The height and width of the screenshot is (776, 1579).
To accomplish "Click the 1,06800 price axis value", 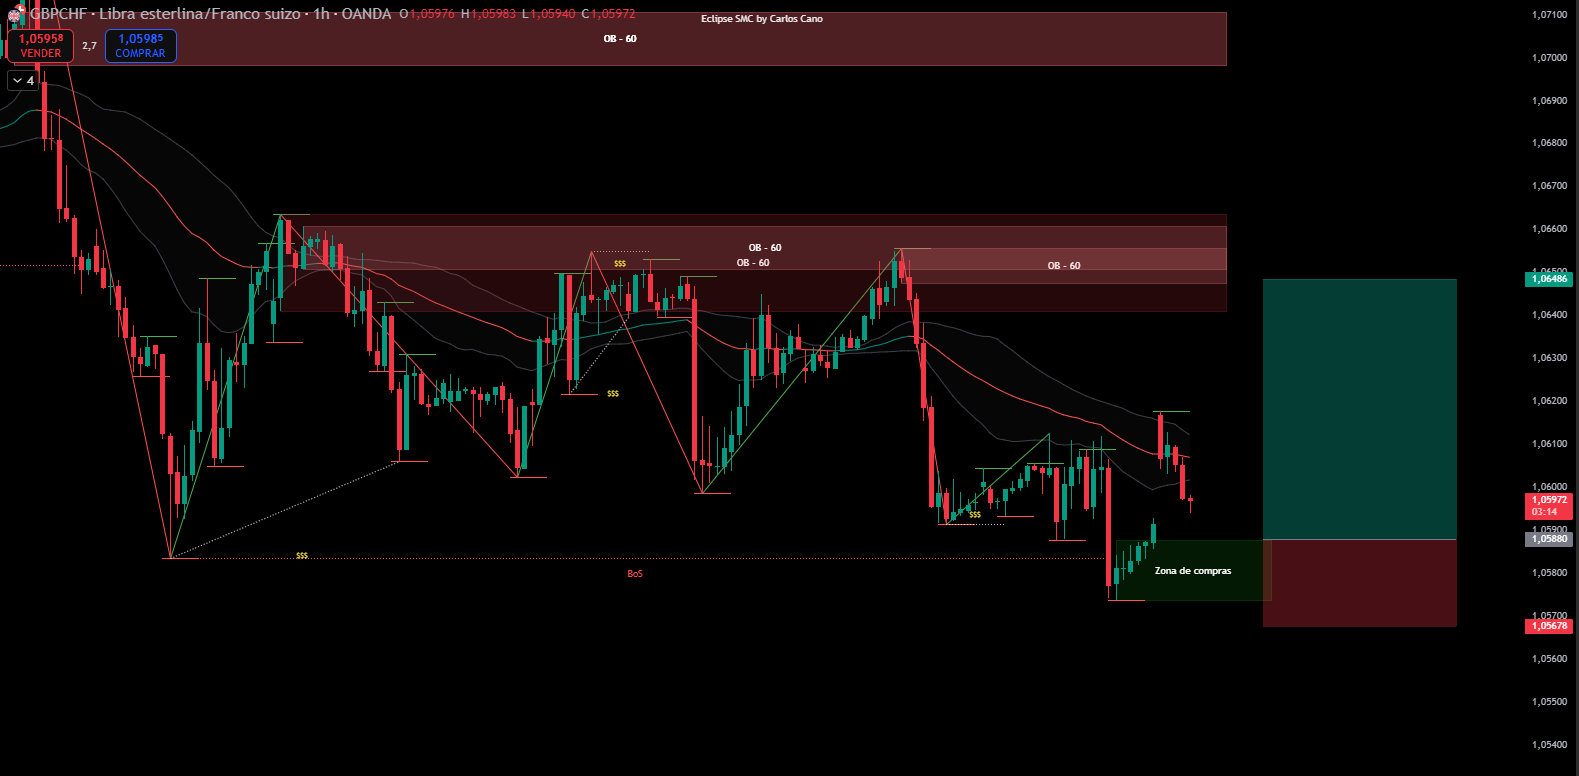I will tap(1549, 143).
